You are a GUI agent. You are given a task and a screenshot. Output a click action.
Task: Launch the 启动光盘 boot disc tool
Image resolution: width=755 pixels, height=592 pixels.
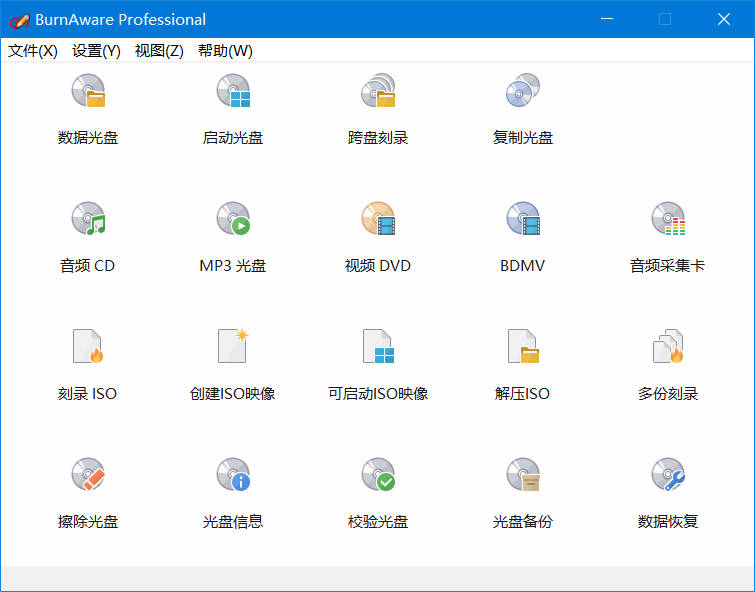pos(233,91)
